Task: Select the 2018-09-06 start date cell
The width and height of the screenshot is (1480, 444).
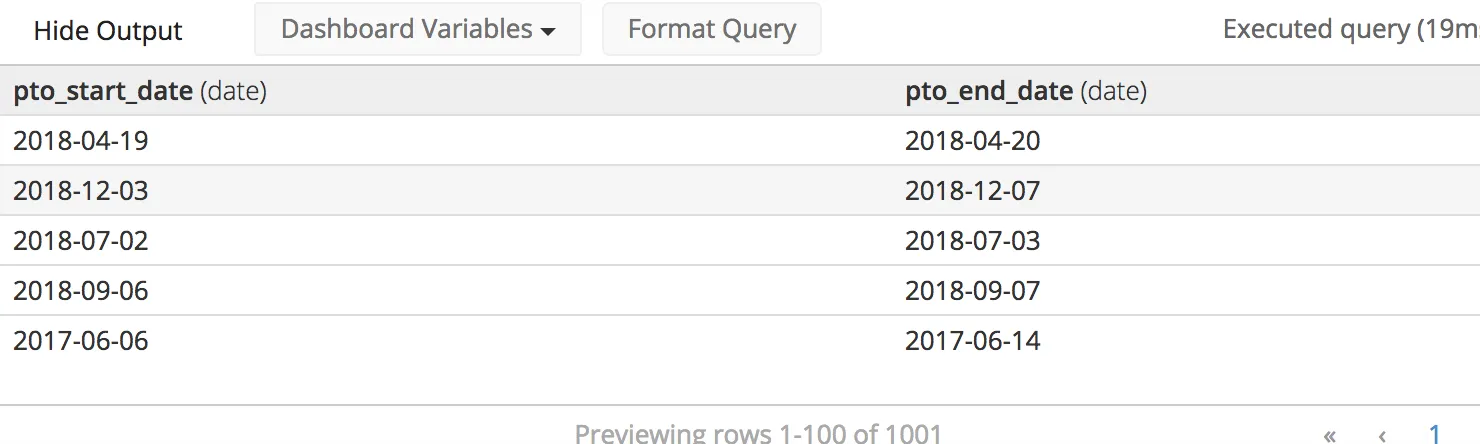Action: coord(81,291)
